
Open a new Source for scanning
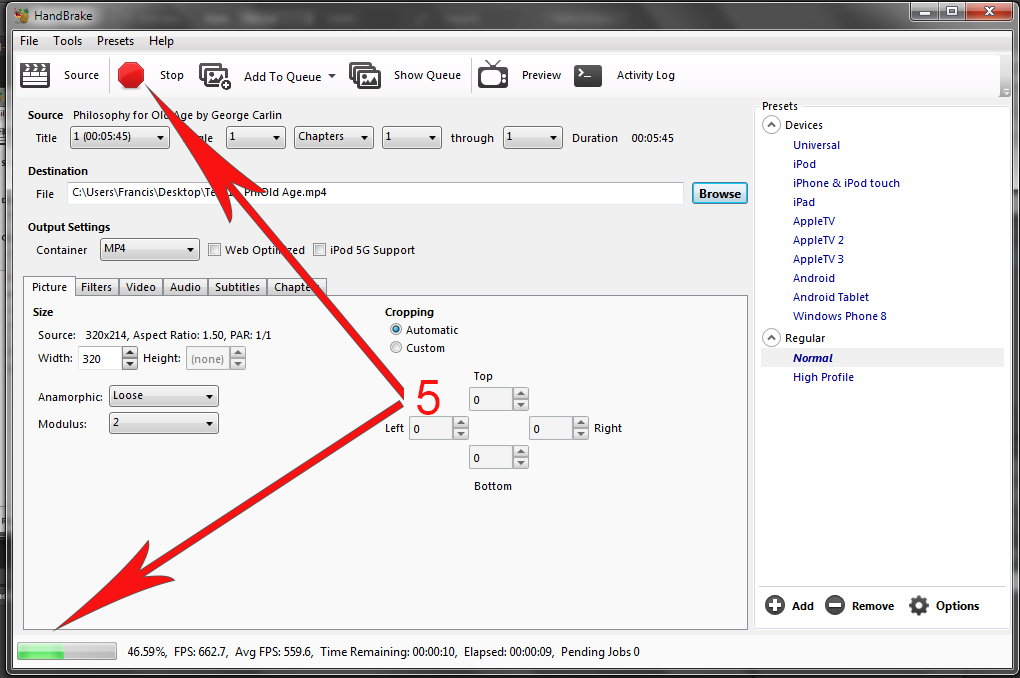coord(62,75)
